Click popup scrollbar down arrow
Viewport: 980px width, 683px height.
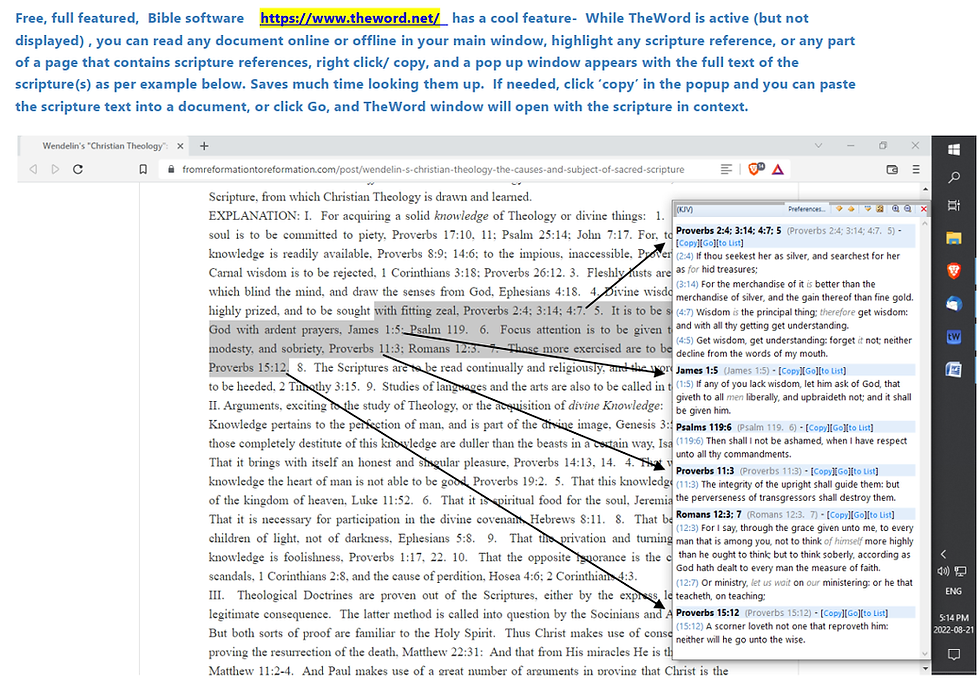point(925,654)
